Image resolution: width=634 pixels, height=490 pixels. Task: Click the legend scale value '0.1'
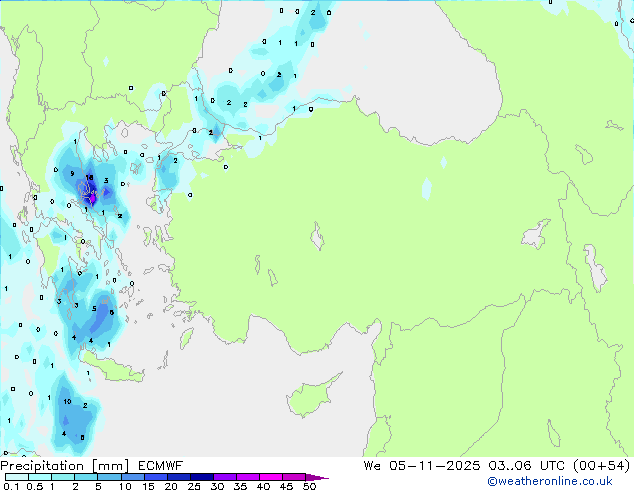11,486
